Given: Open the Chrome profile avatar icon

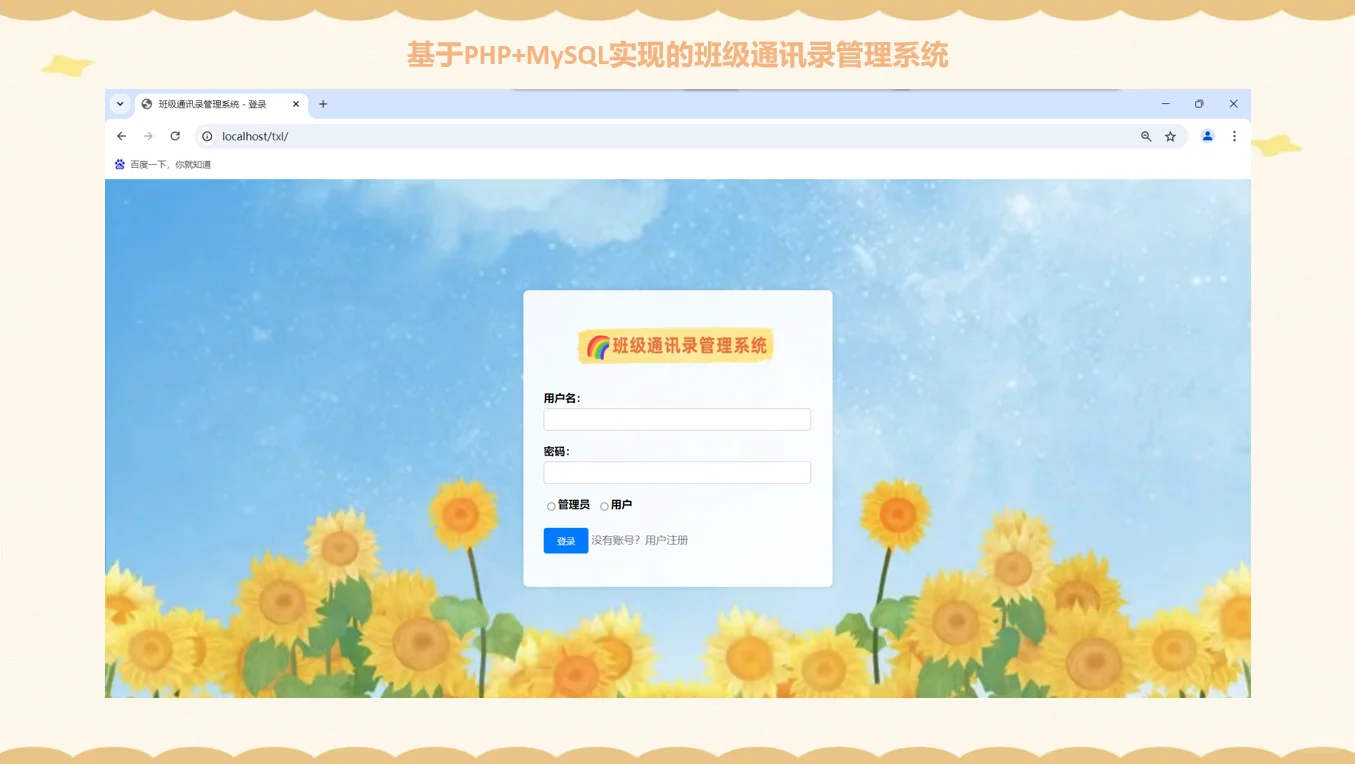Looking at the screenshot, I should coord(1207,136).
